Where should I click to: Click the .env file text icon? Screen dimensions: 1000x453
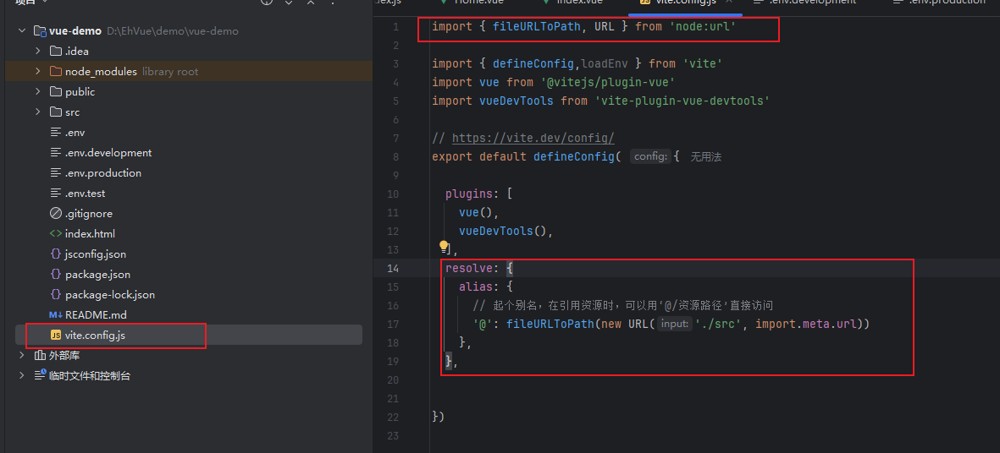pyautogui.click(x=55, y=133)
